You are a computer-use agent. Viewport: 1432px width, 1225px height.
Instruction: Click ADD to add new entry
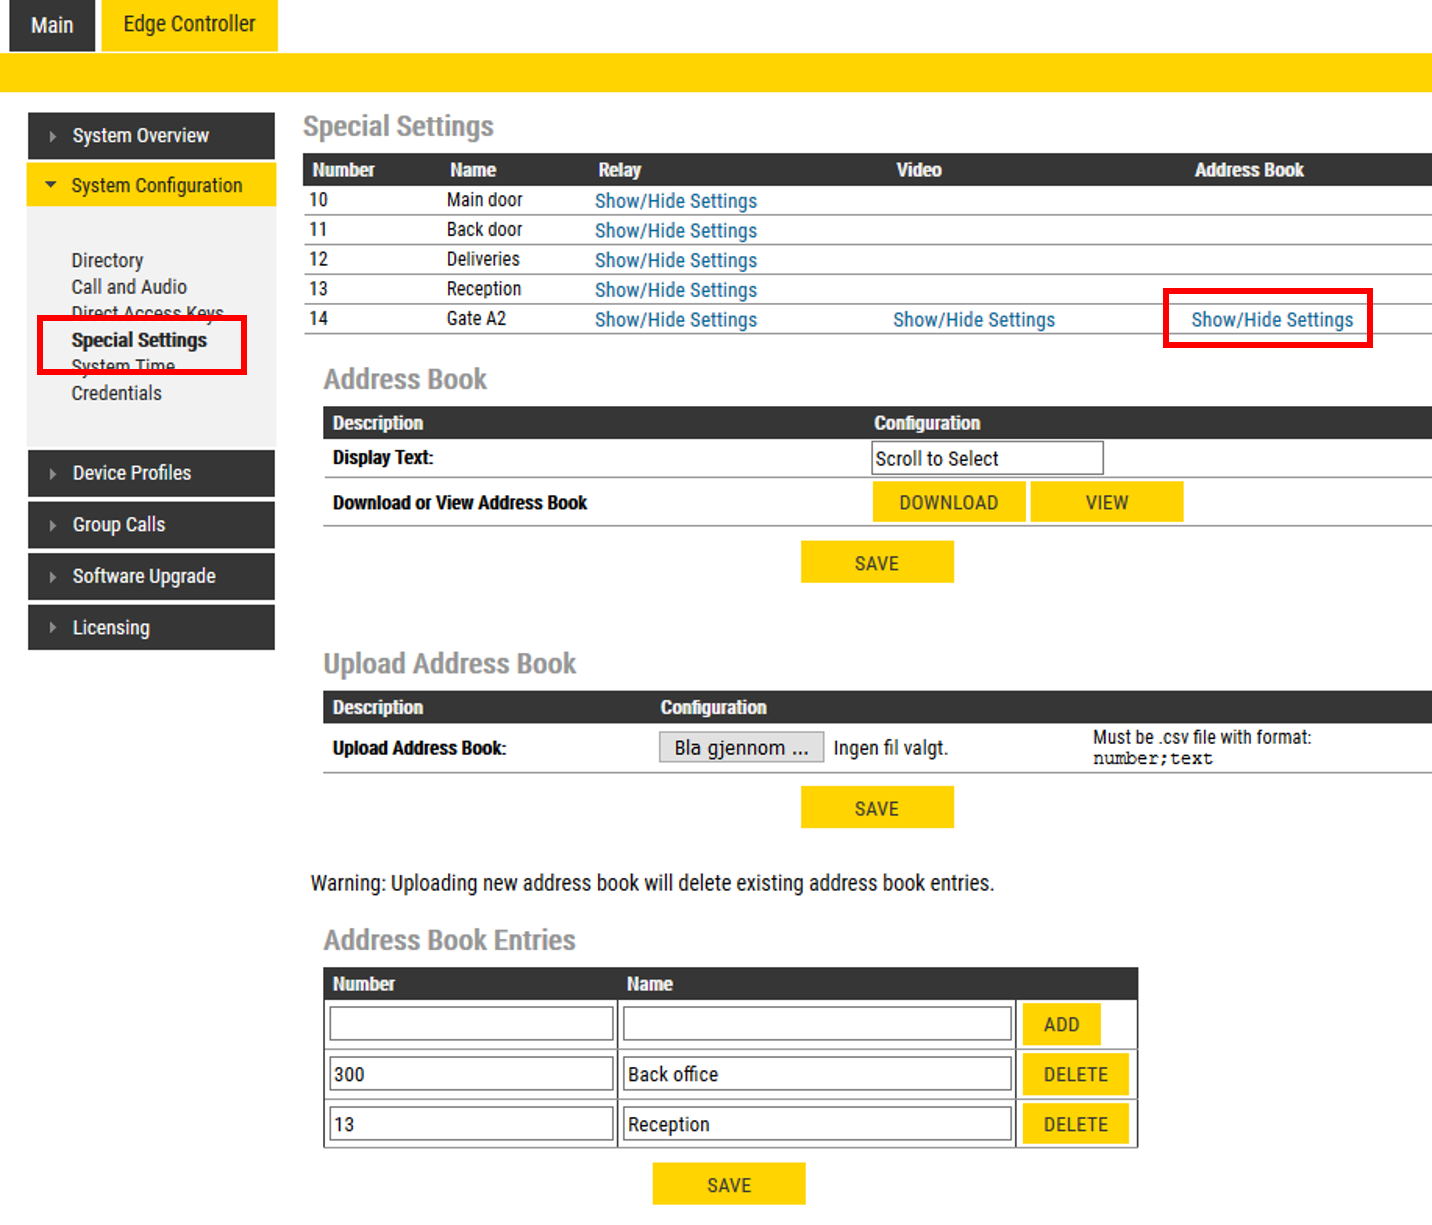[1061, 1025]
